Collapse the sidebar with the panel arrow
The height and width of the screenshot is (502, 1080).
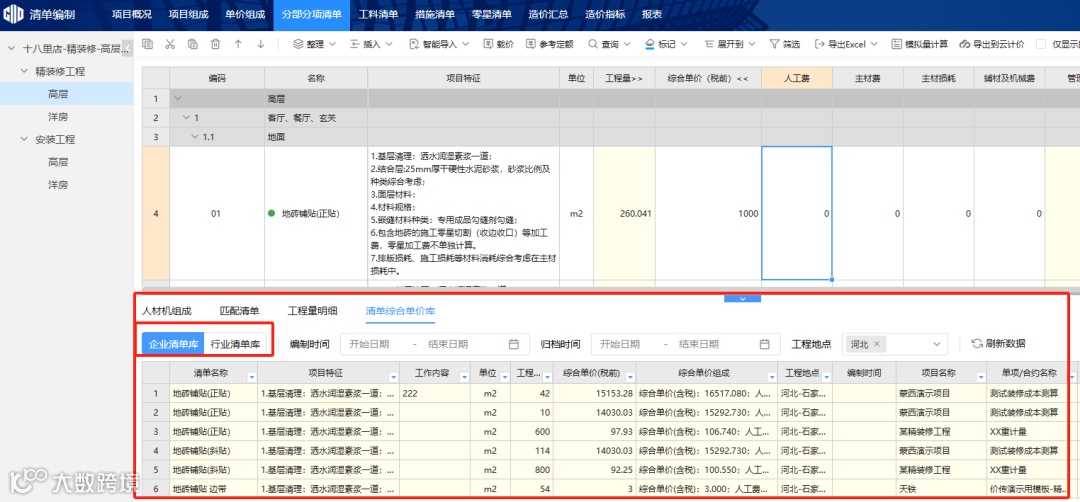point(127,48)
